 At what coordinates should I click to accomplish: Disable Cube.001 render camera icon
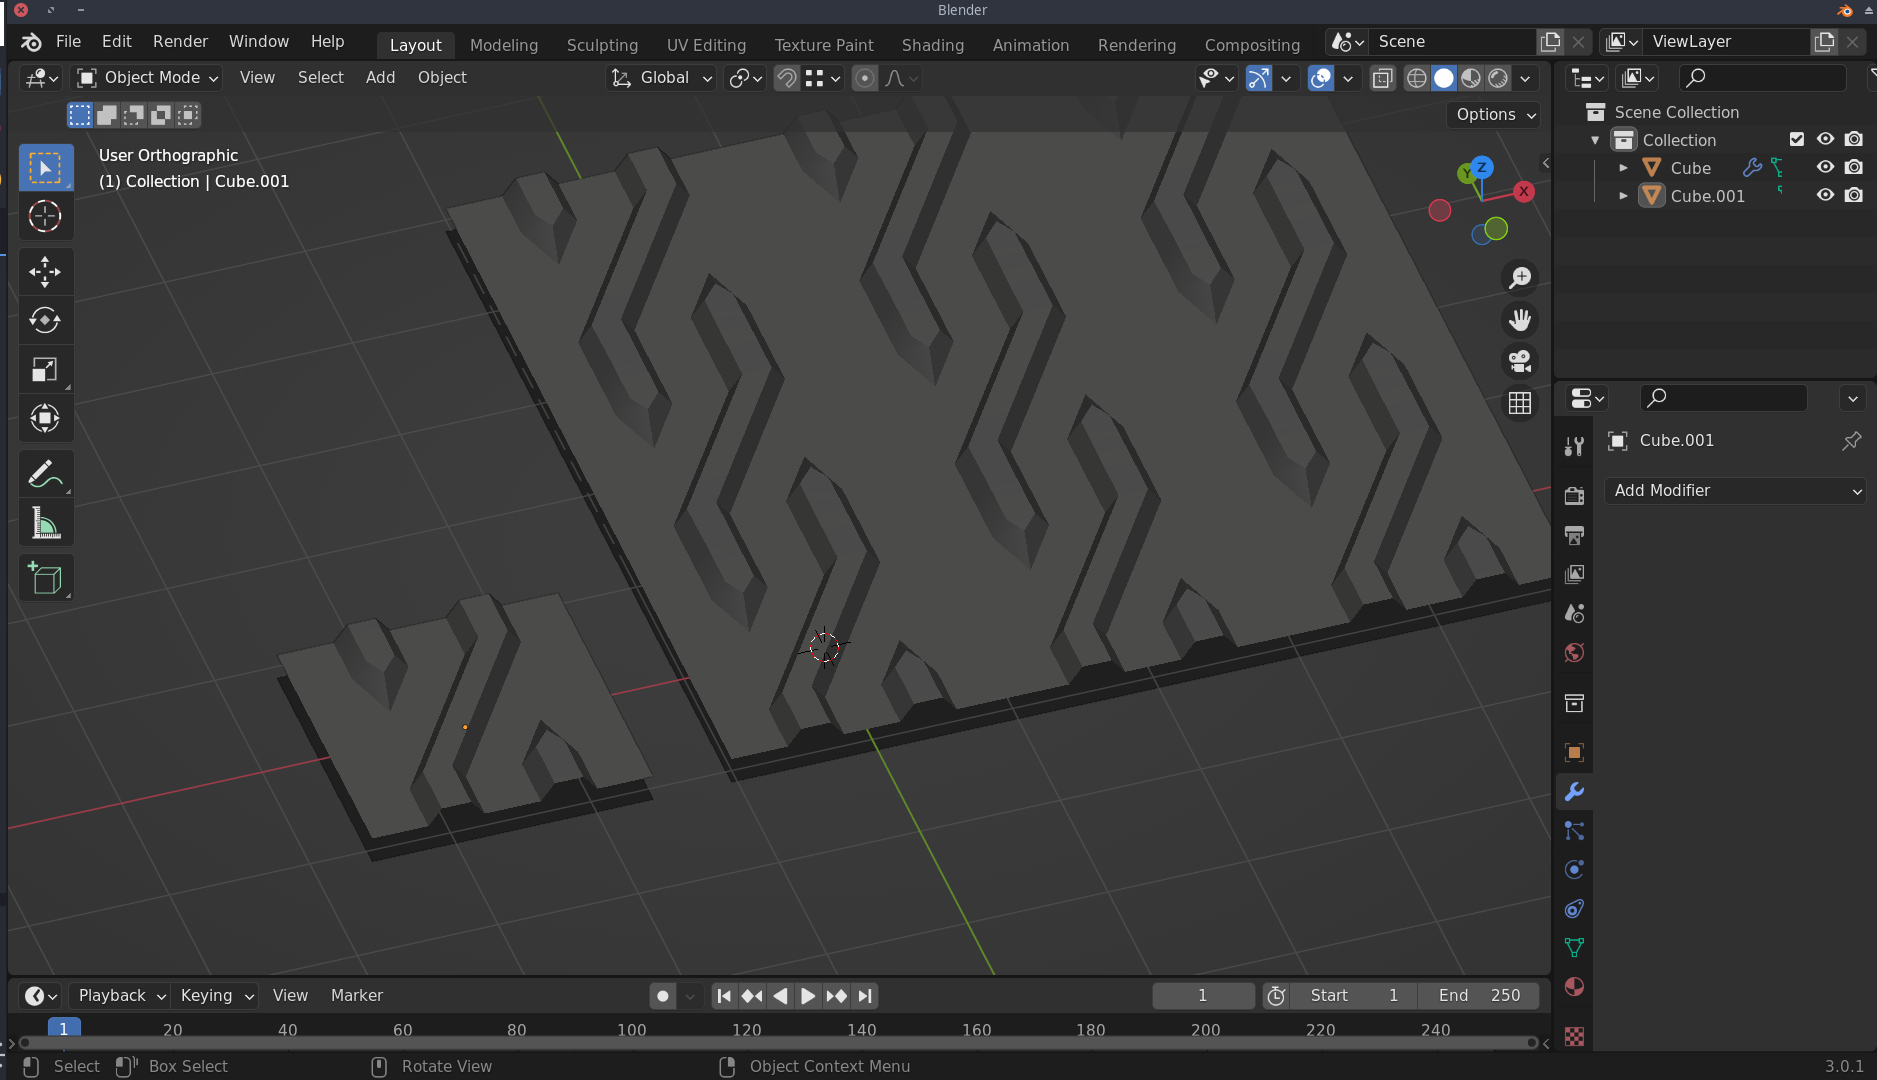tap(1854, 195)
